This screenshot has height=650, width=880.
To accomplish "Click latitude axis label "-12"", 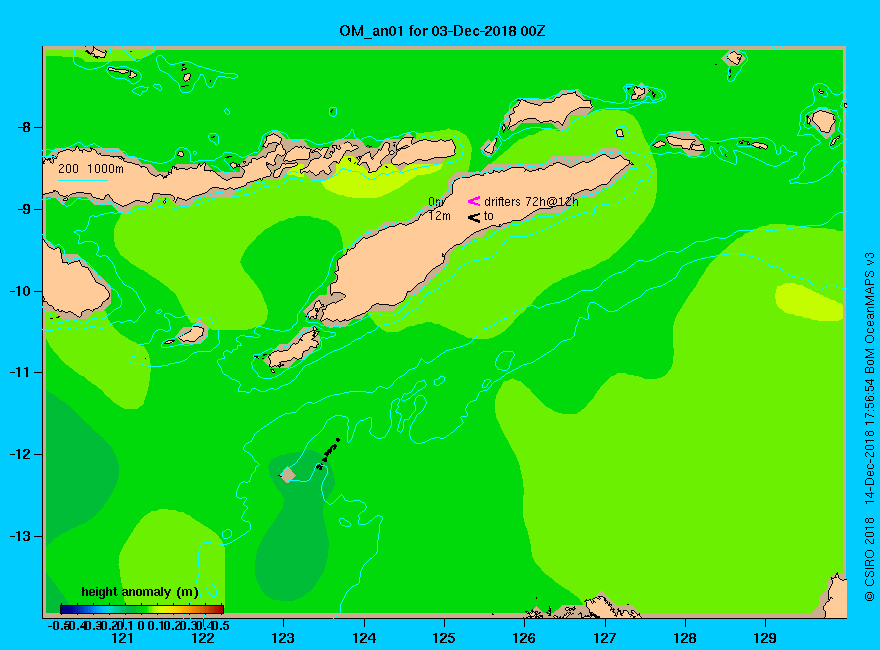I will coord(20,454).
